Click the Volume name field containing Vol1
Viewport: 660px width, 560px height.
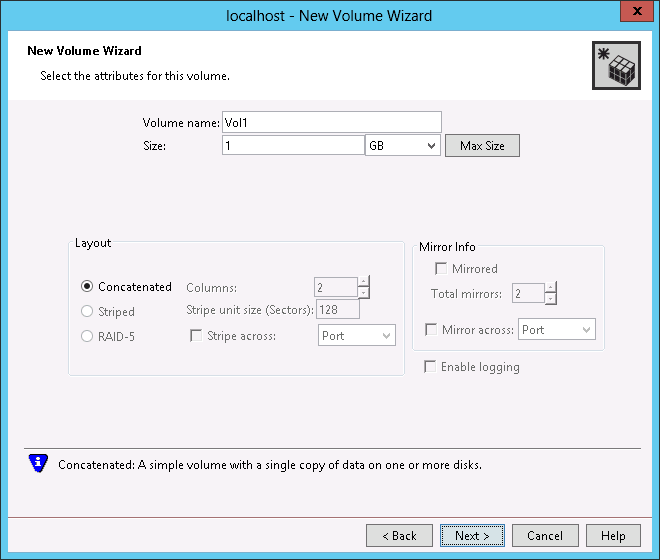(x=332, y=123)
